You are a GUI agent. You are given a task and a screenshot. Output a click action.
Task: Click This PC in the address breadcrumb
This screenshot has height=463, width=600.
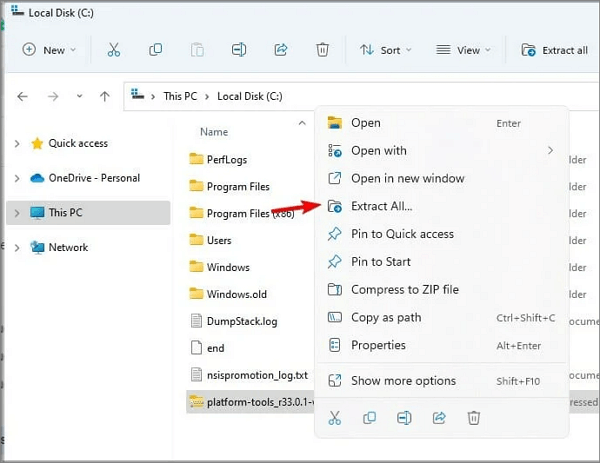click(180, 96)
